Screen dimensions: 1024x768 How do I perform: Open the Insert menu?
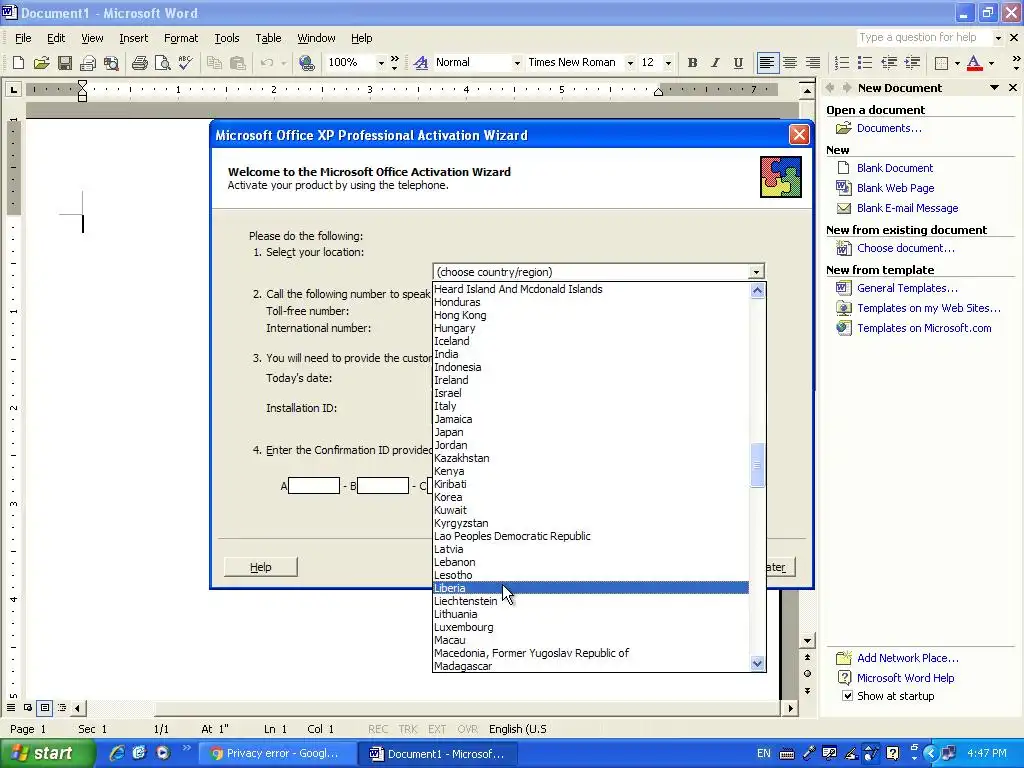tap(133, 38)
